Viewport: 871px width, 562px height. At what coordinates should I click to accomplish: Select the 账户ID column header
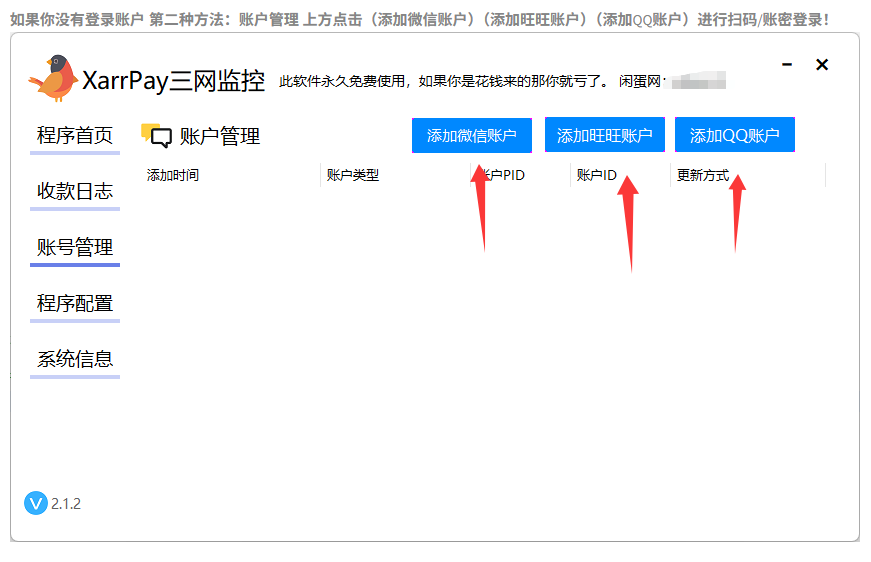597,175
